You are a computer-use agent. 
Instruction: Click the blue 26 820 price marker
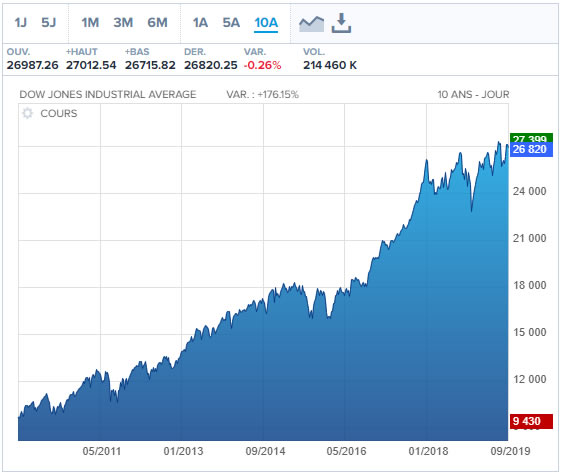[x=531, y=149]
